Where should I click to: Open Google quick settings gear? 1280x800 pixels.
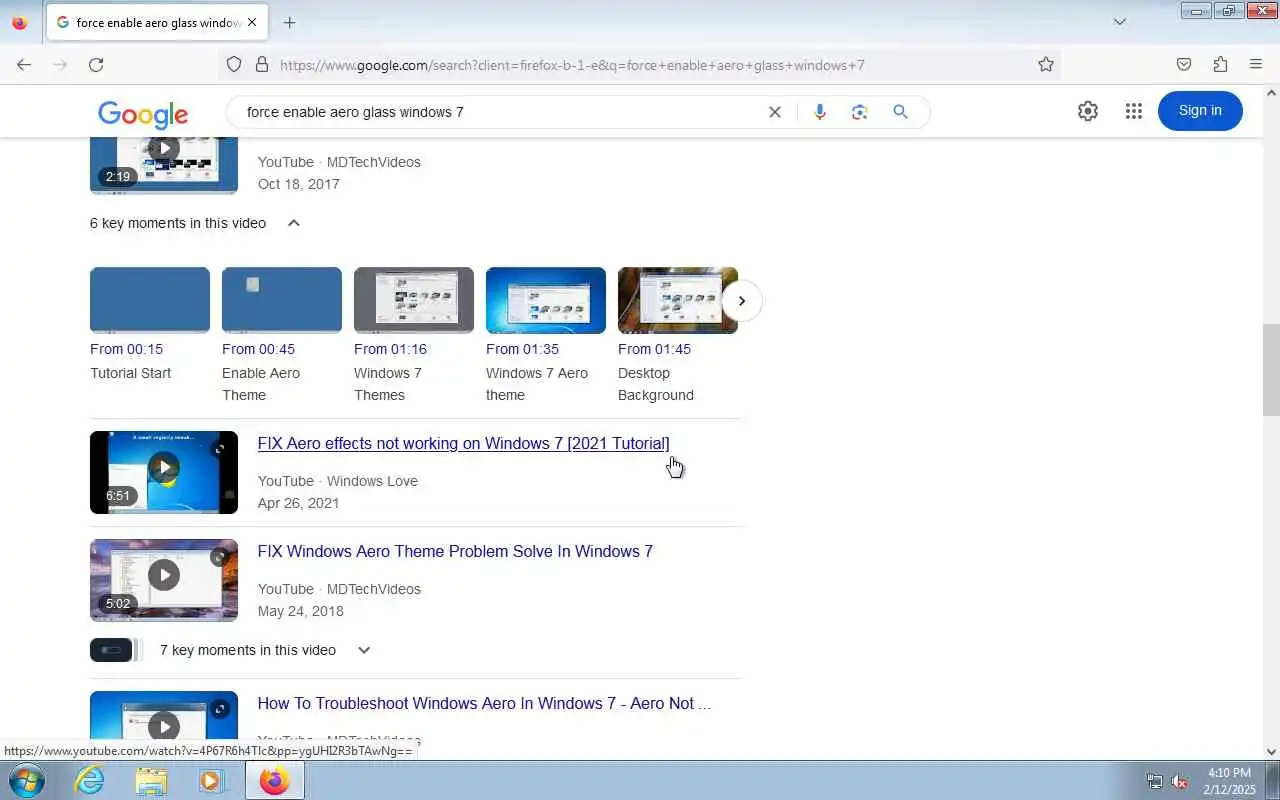[x=1088, y=111]
